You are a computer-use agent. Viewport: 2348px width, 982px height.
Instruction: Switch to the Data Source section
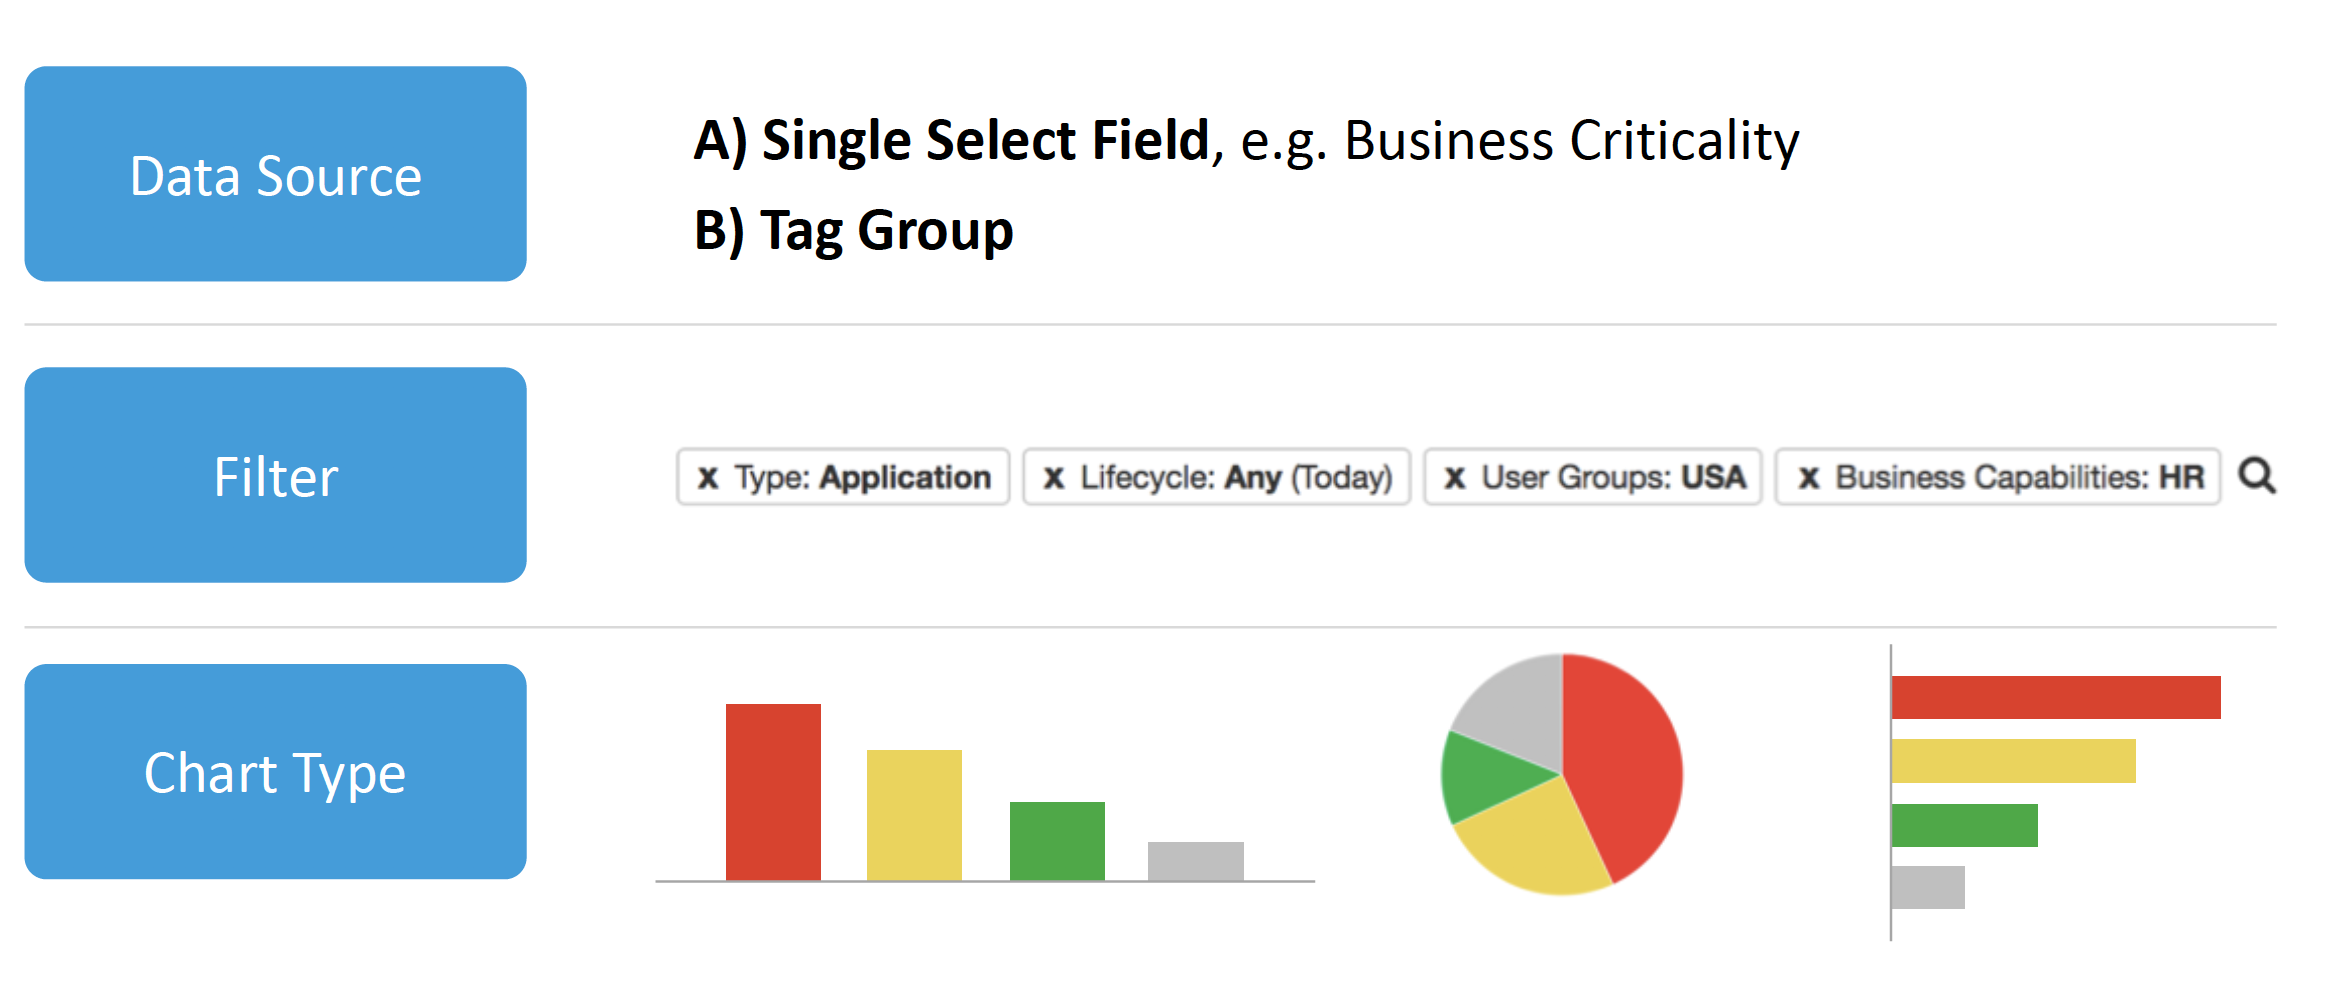[x=274, y=174]
